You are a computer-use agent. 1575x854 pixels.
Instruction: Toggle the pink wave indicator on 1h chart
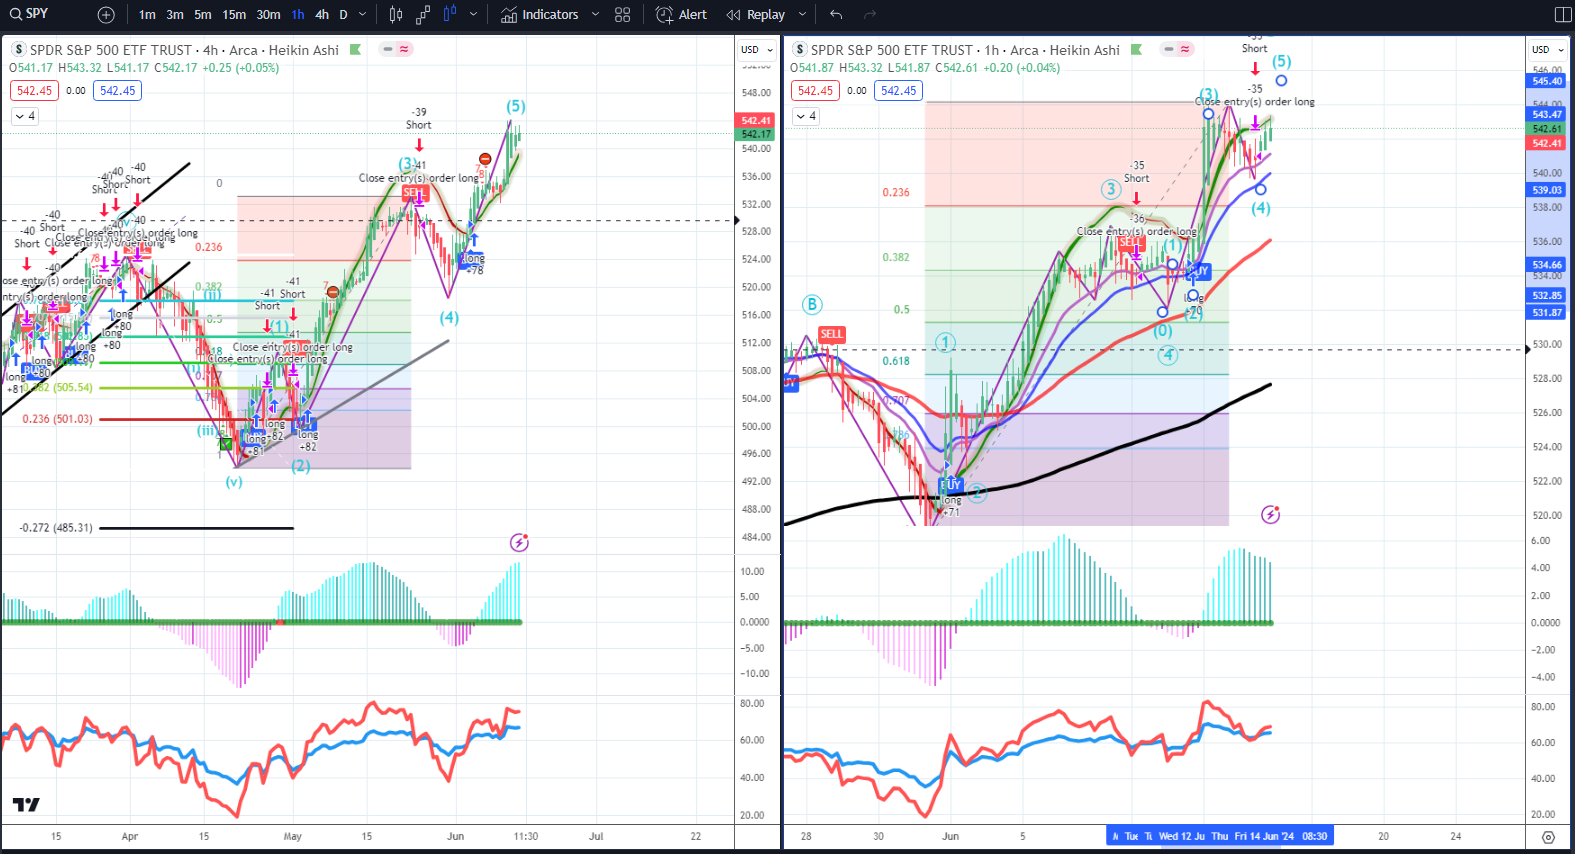point(1185,49)
